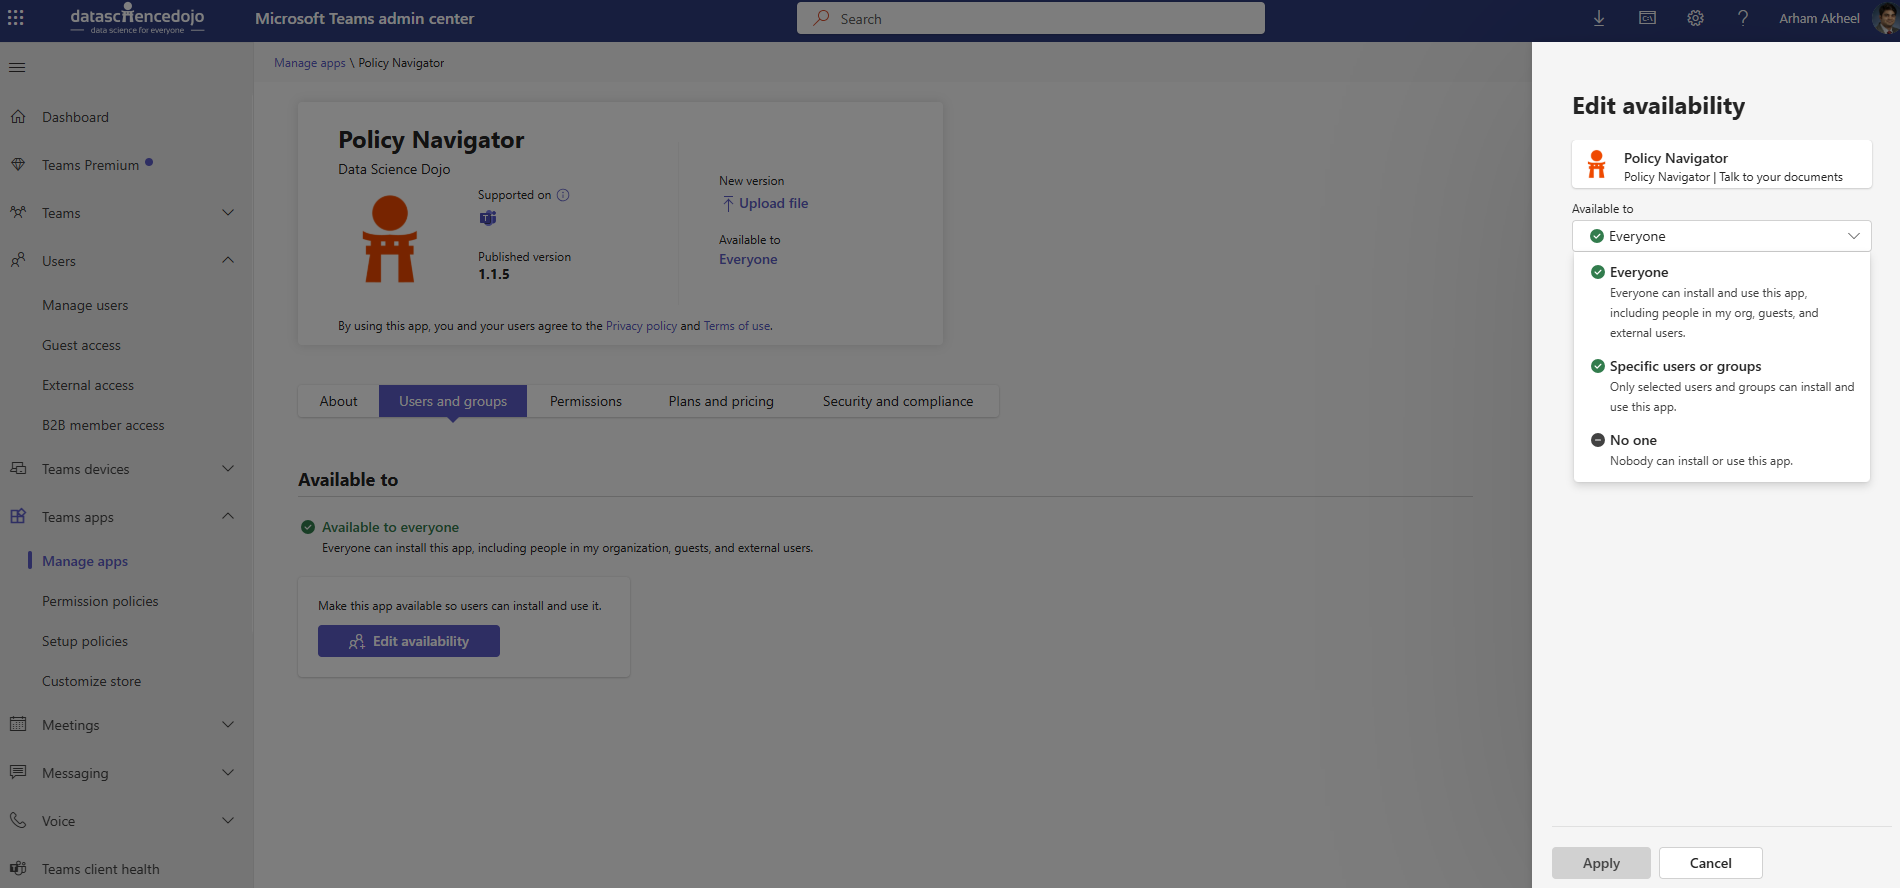Open the Available to dropdown showing Everyone
The height and width of the screenshot is (888, 1900).
(x=1722, y=236)
